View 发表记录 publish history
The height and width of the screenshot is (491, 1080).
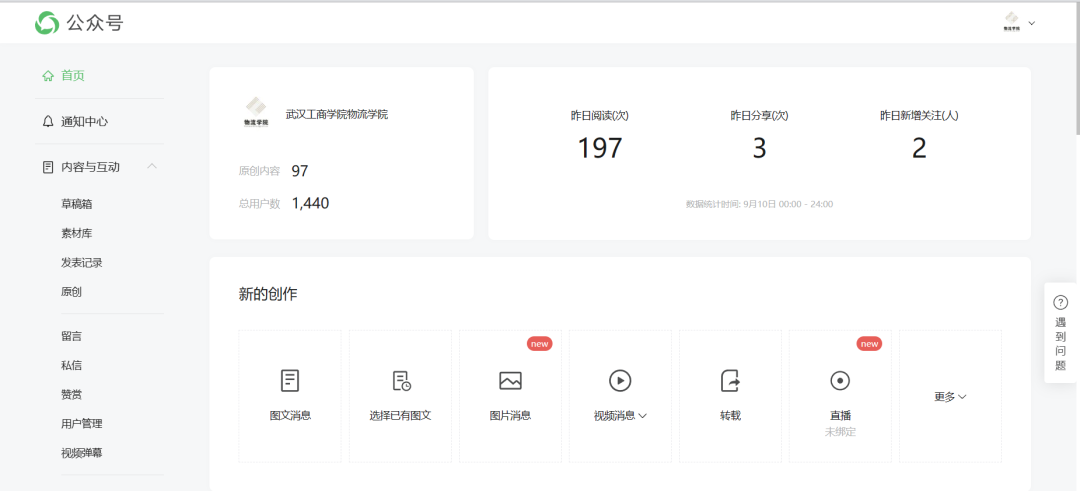click(x=82, y=263)
